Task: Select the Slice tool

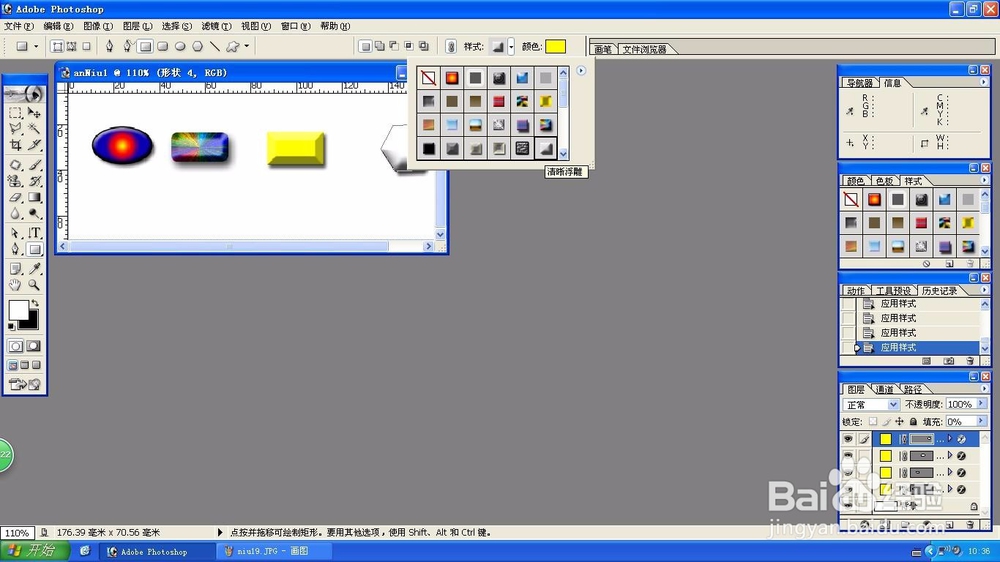Action: (x=34, y=145)
